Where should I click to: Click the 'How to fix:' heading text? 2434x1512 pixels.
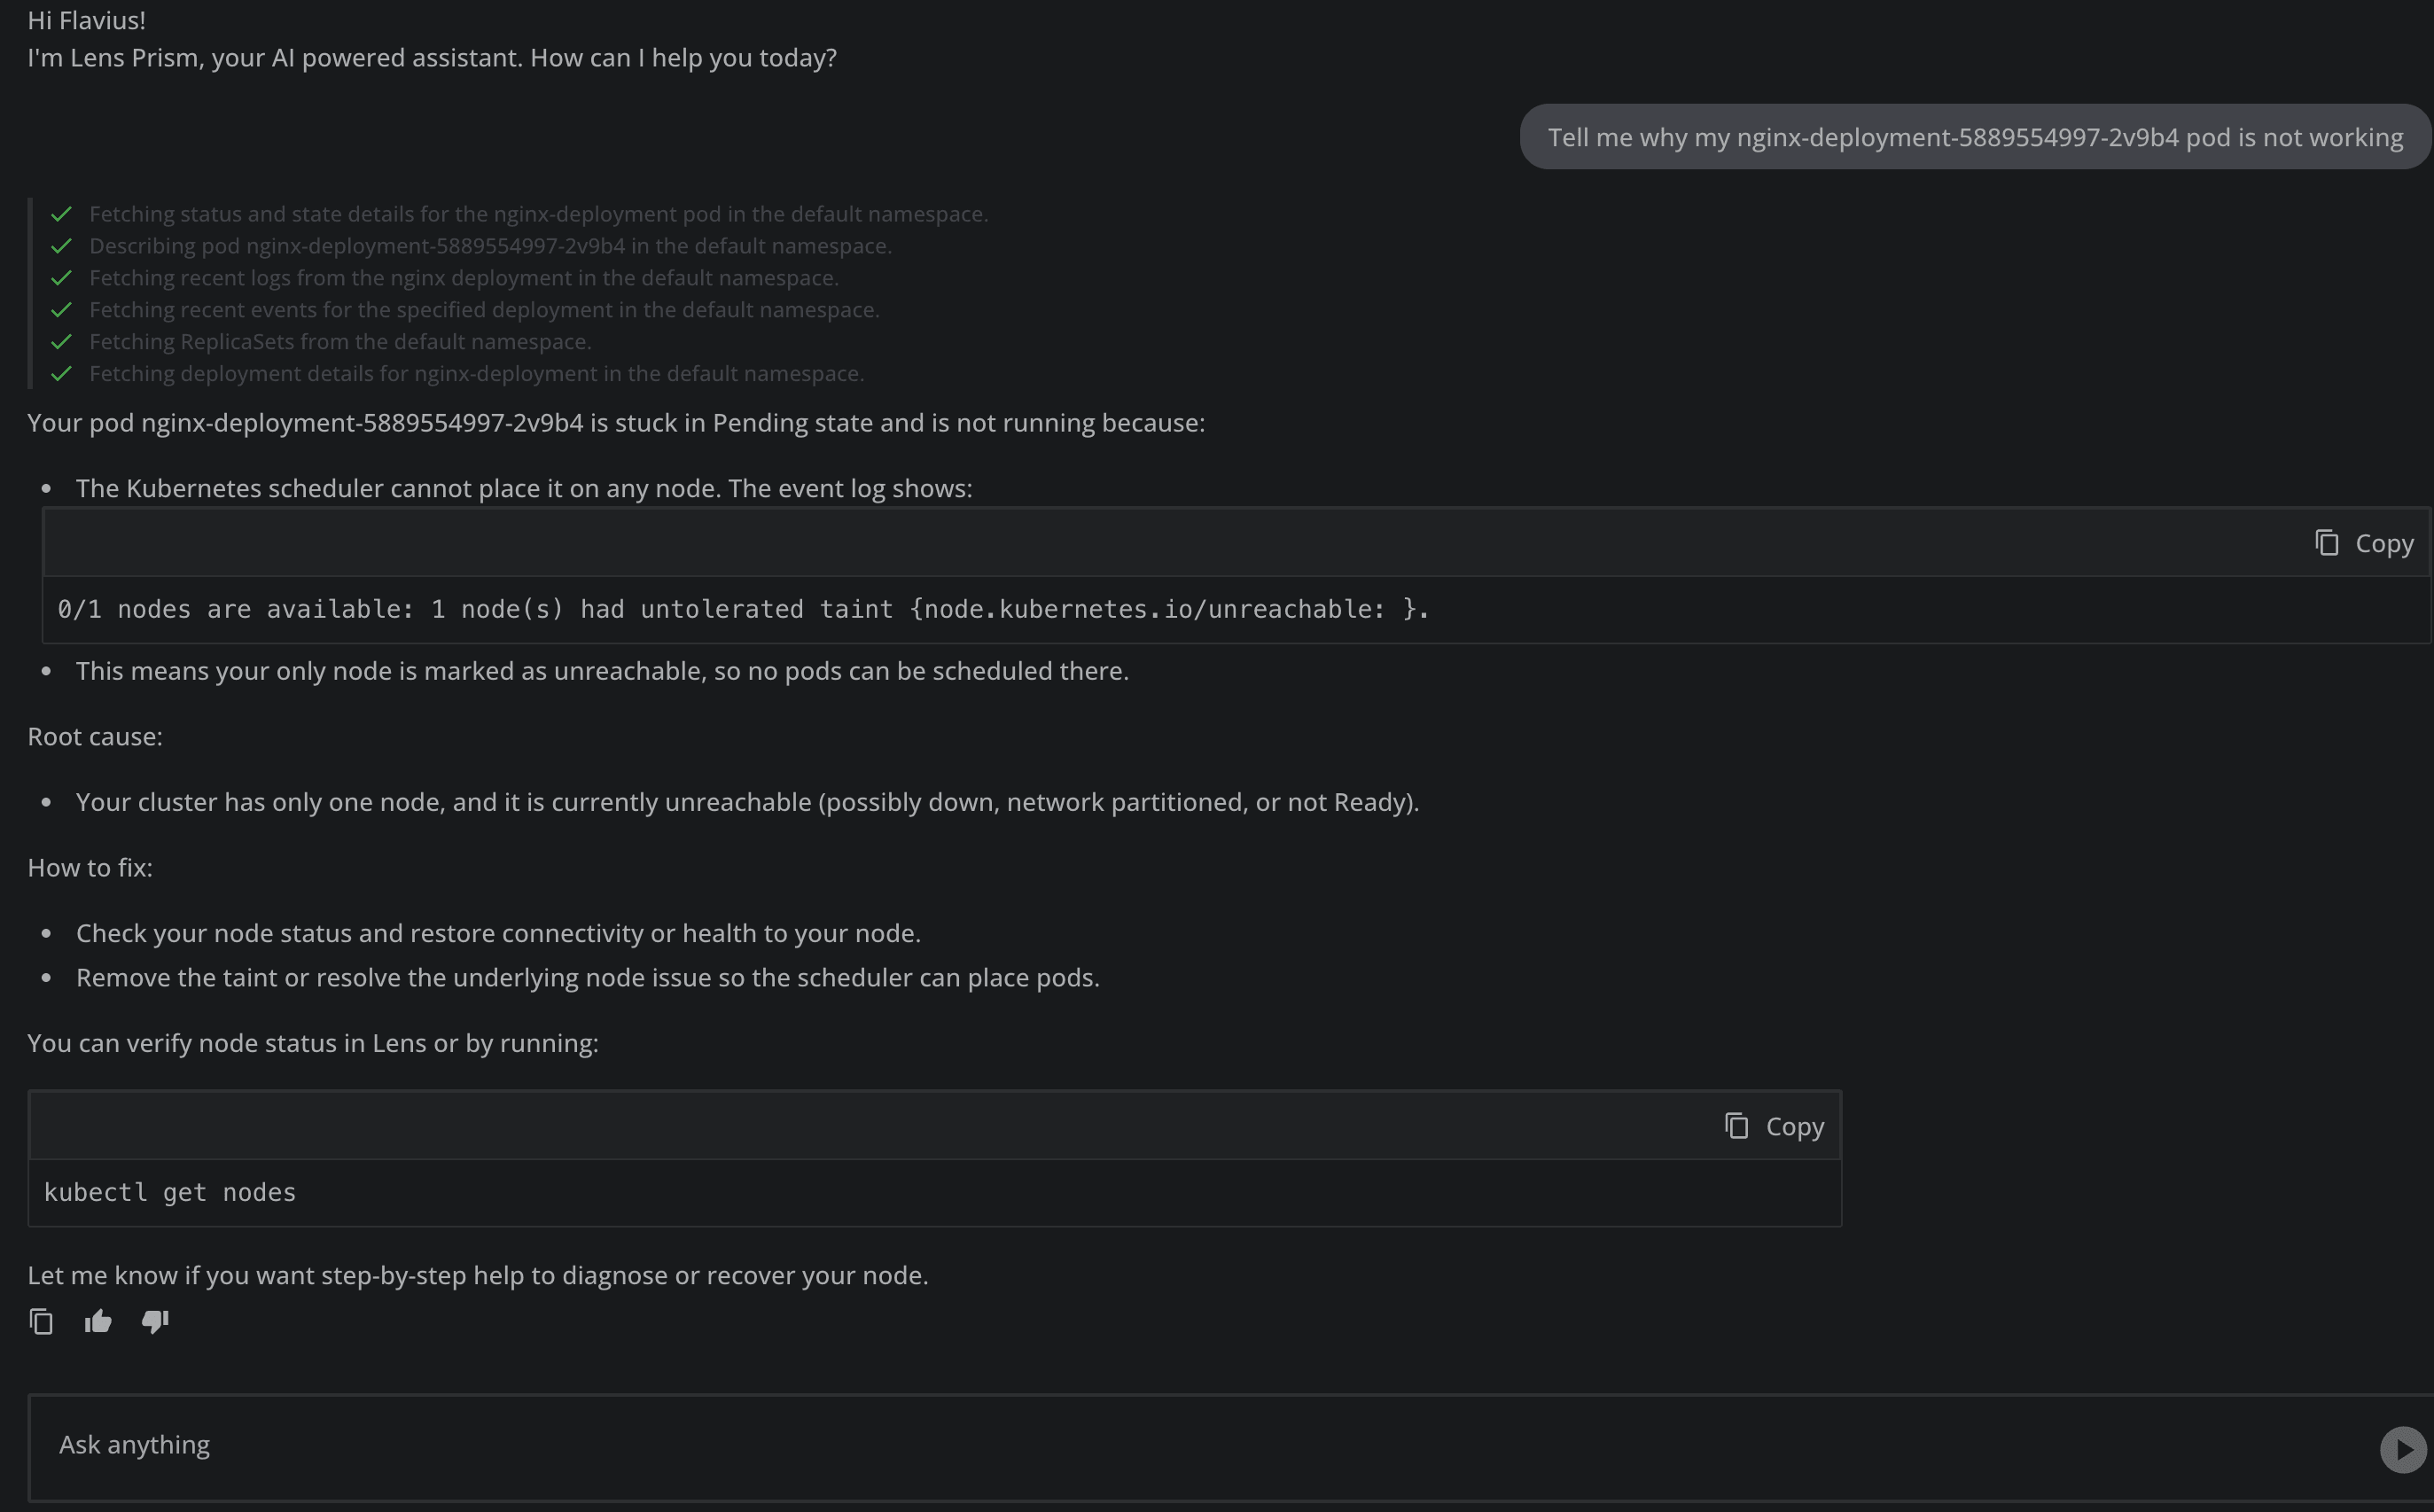click(90, 868)
